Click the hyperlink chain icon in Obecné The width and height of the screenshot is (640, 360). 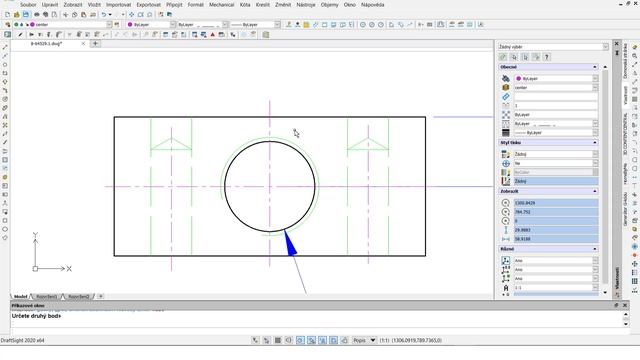[506, 97]
